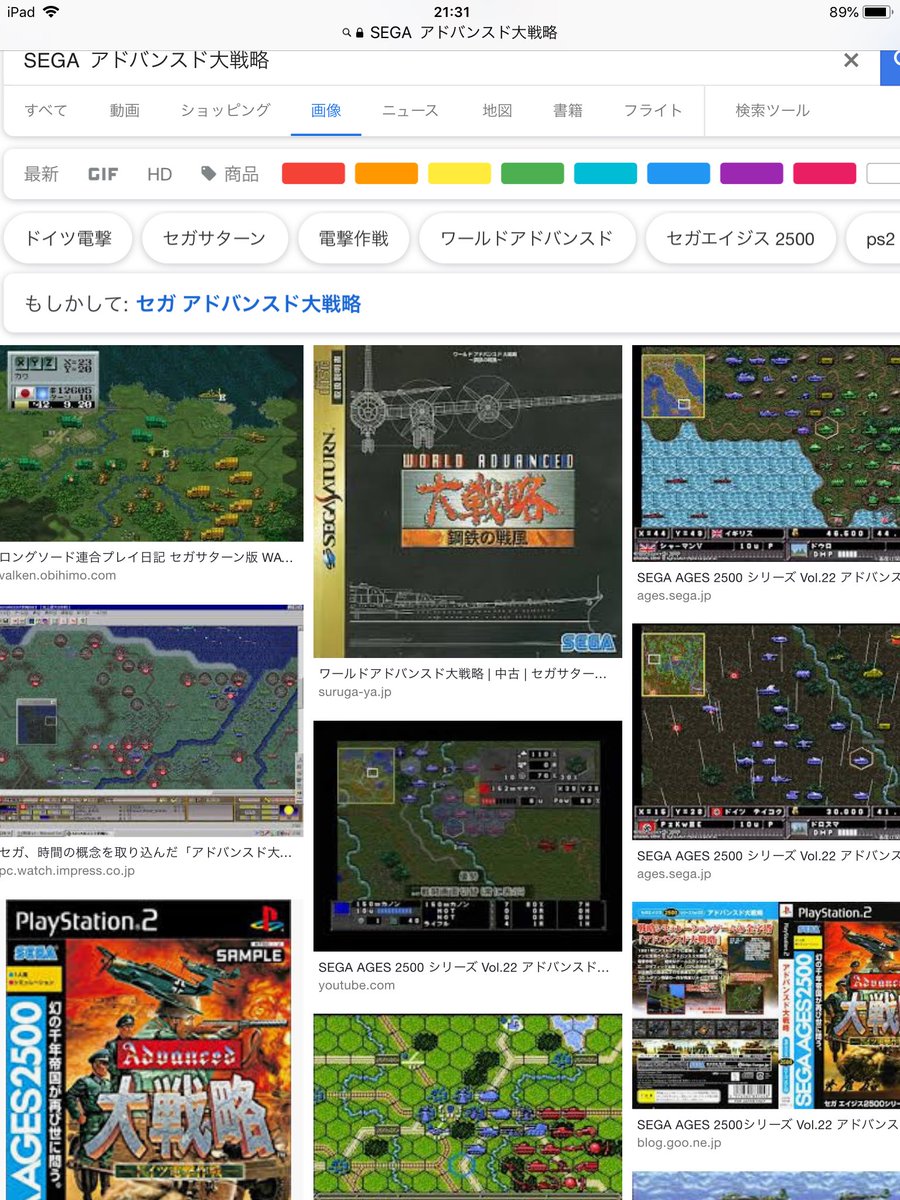The width and height of the screenshot is (900, 1200).
Task: Visit the suruga-ya.jp source link
Action: pyautogui.click(x=355, y=692)
